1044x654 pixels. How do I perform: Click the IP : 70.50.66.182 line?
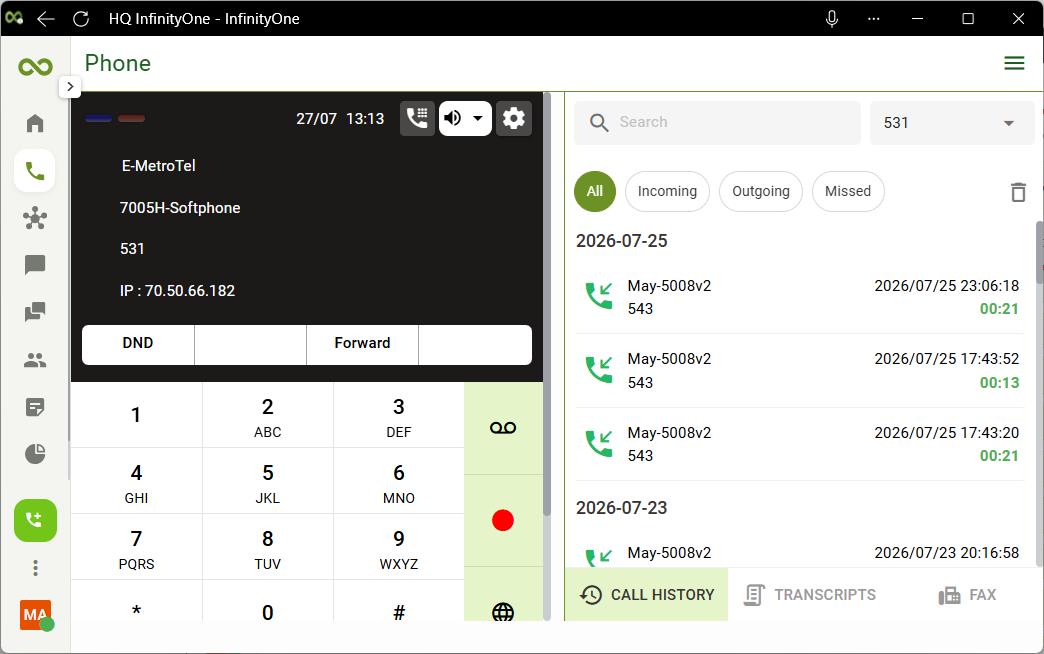point(177,291)
